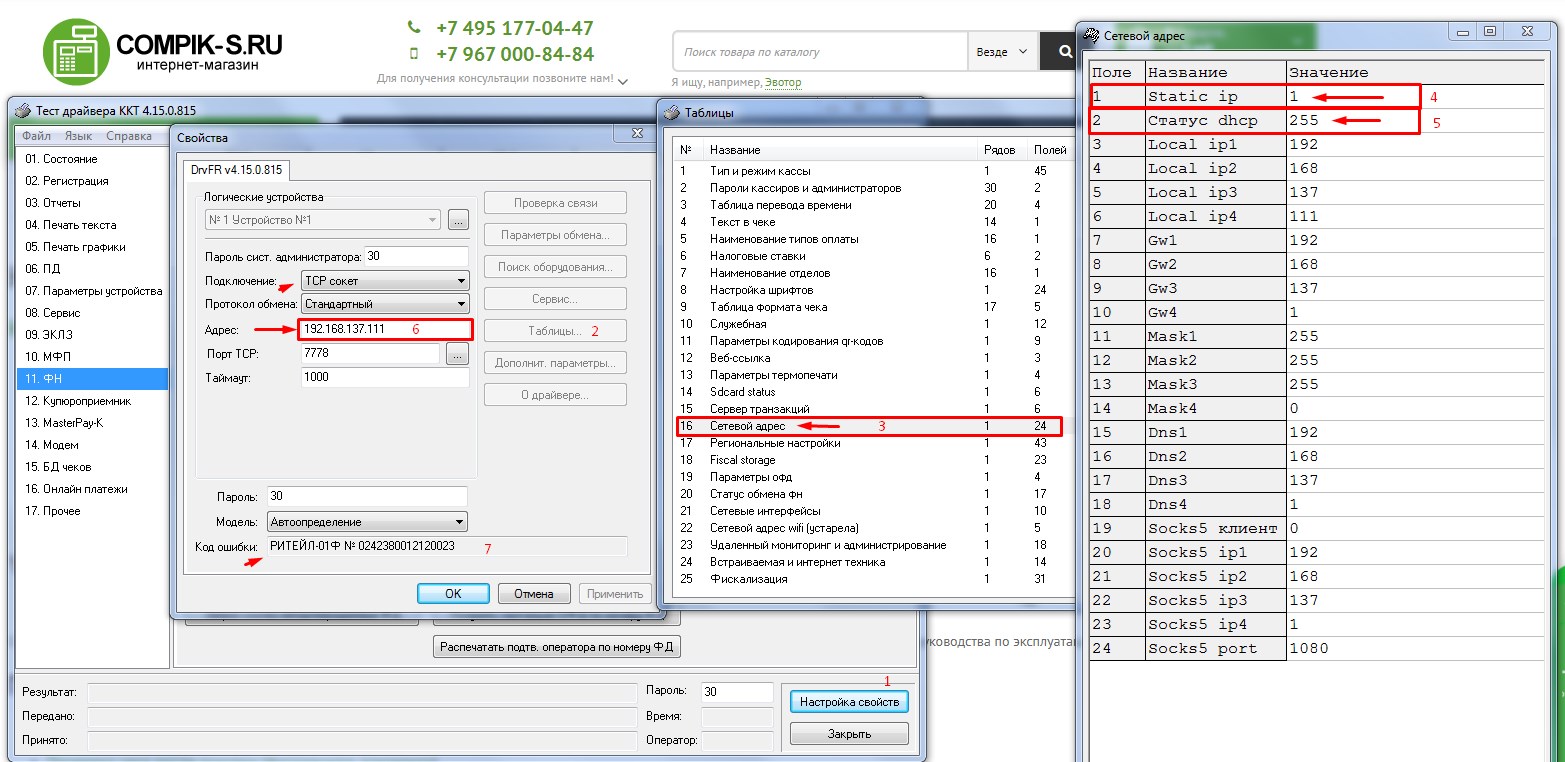The image size is (1565, 762).
Task: Click the Тест драйвера ККТ window icon
Action: point(23,110)
